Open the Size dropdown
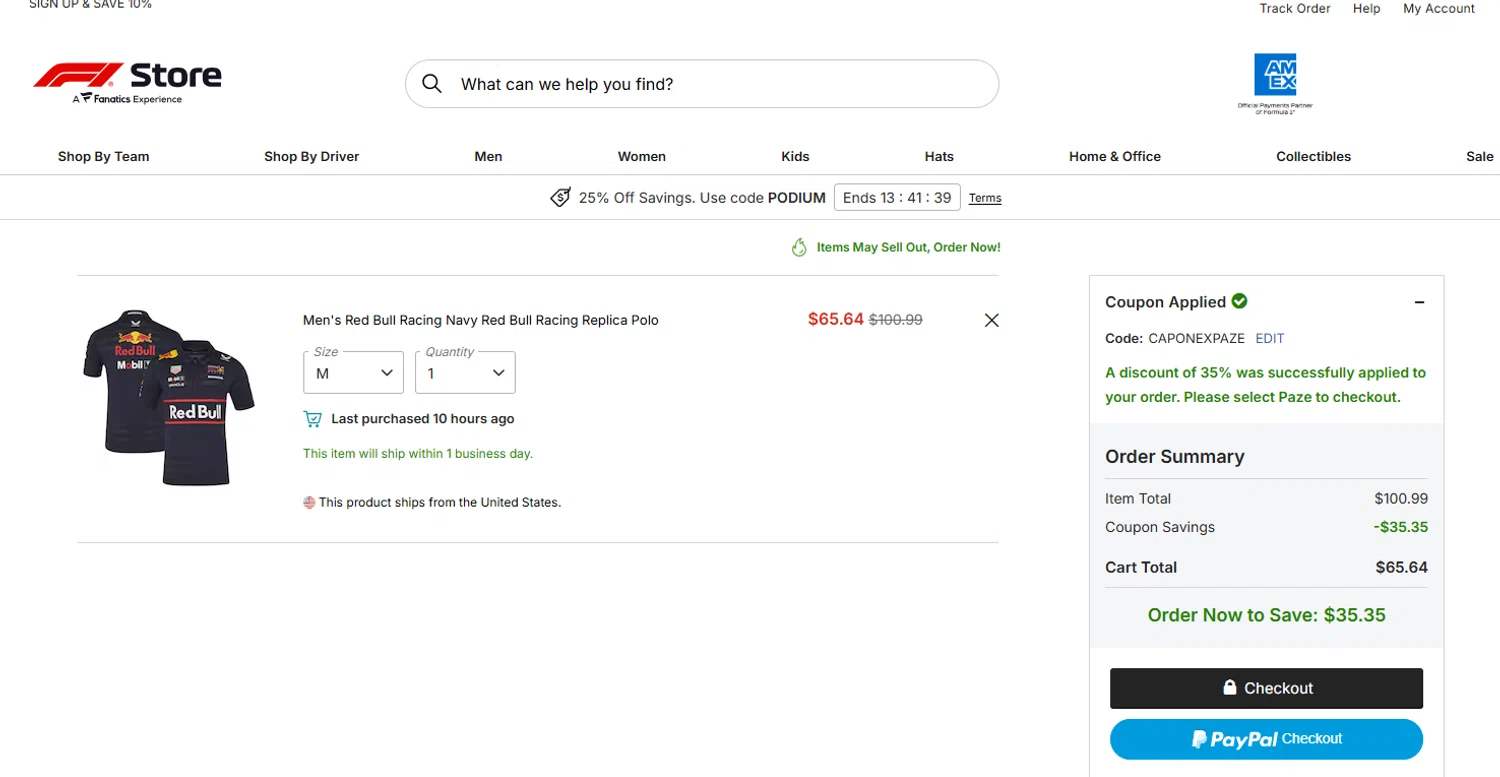 tap(354, 373)
